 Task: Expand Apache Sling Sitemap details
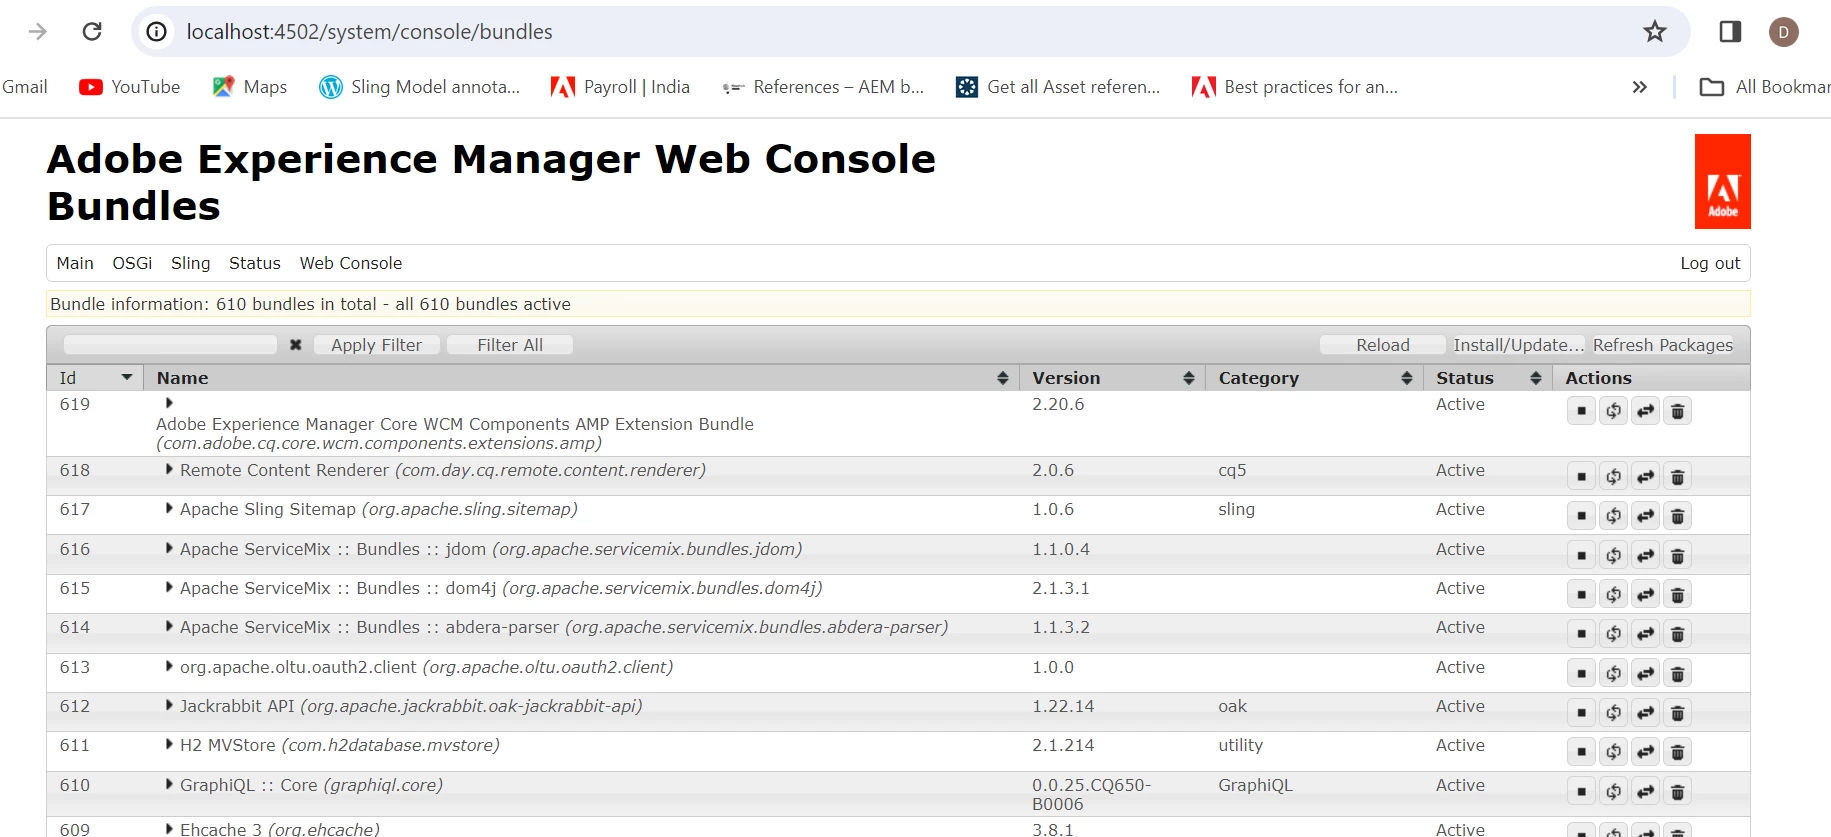click(x=169, y=508)
